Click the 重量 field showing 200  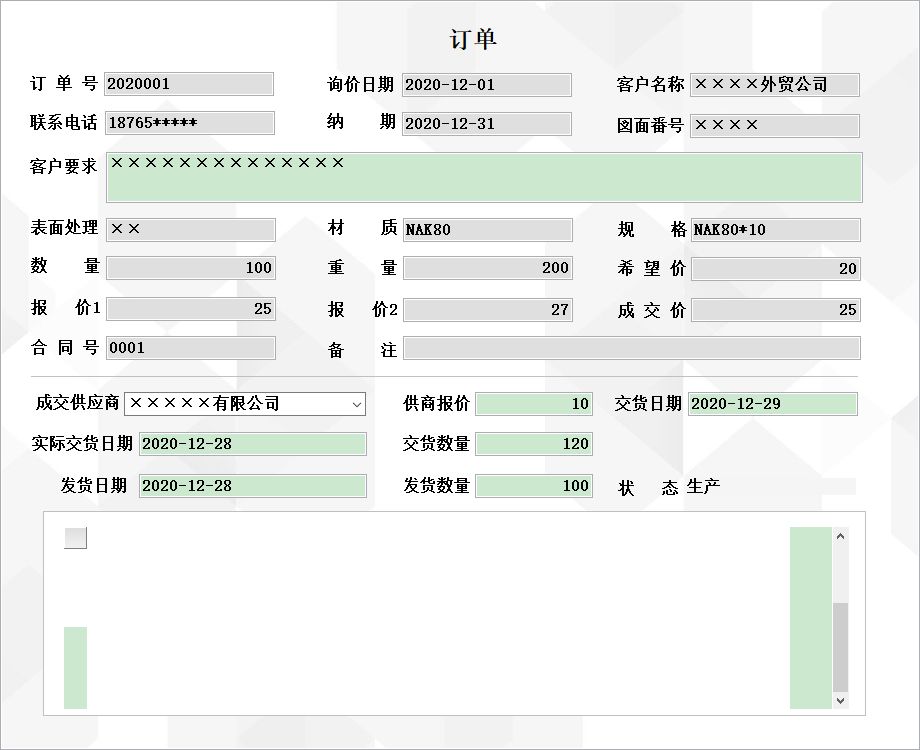pyautogui.click(x=488, y=268)
